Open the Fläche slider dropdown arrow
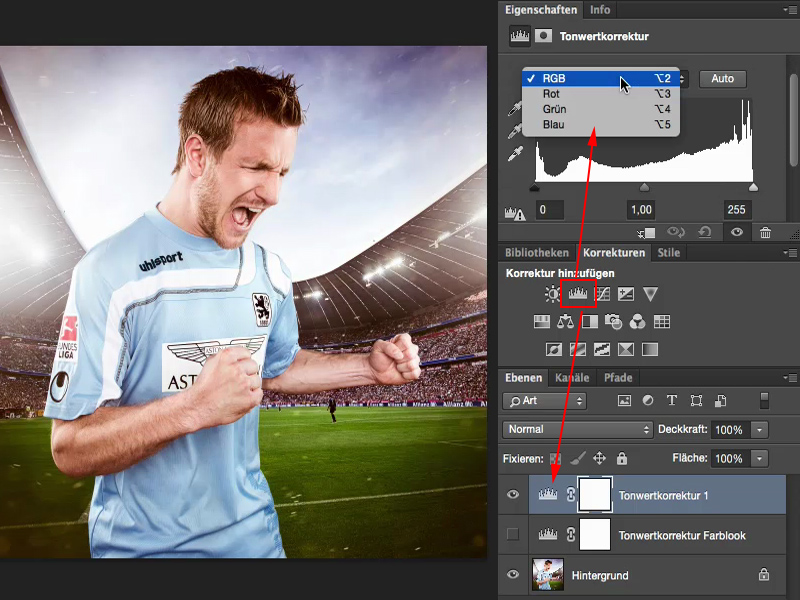800x600 pixels. pyautogui.click(x=759, y=459)
